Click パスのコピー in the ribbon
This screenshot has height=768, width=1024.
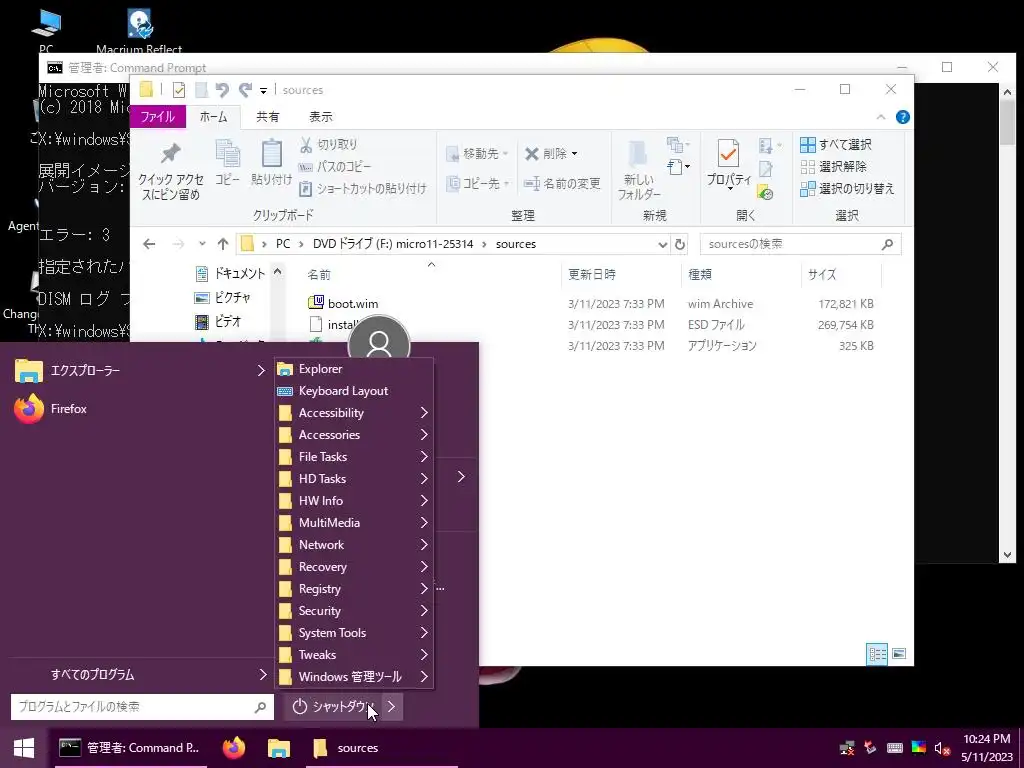334,167
